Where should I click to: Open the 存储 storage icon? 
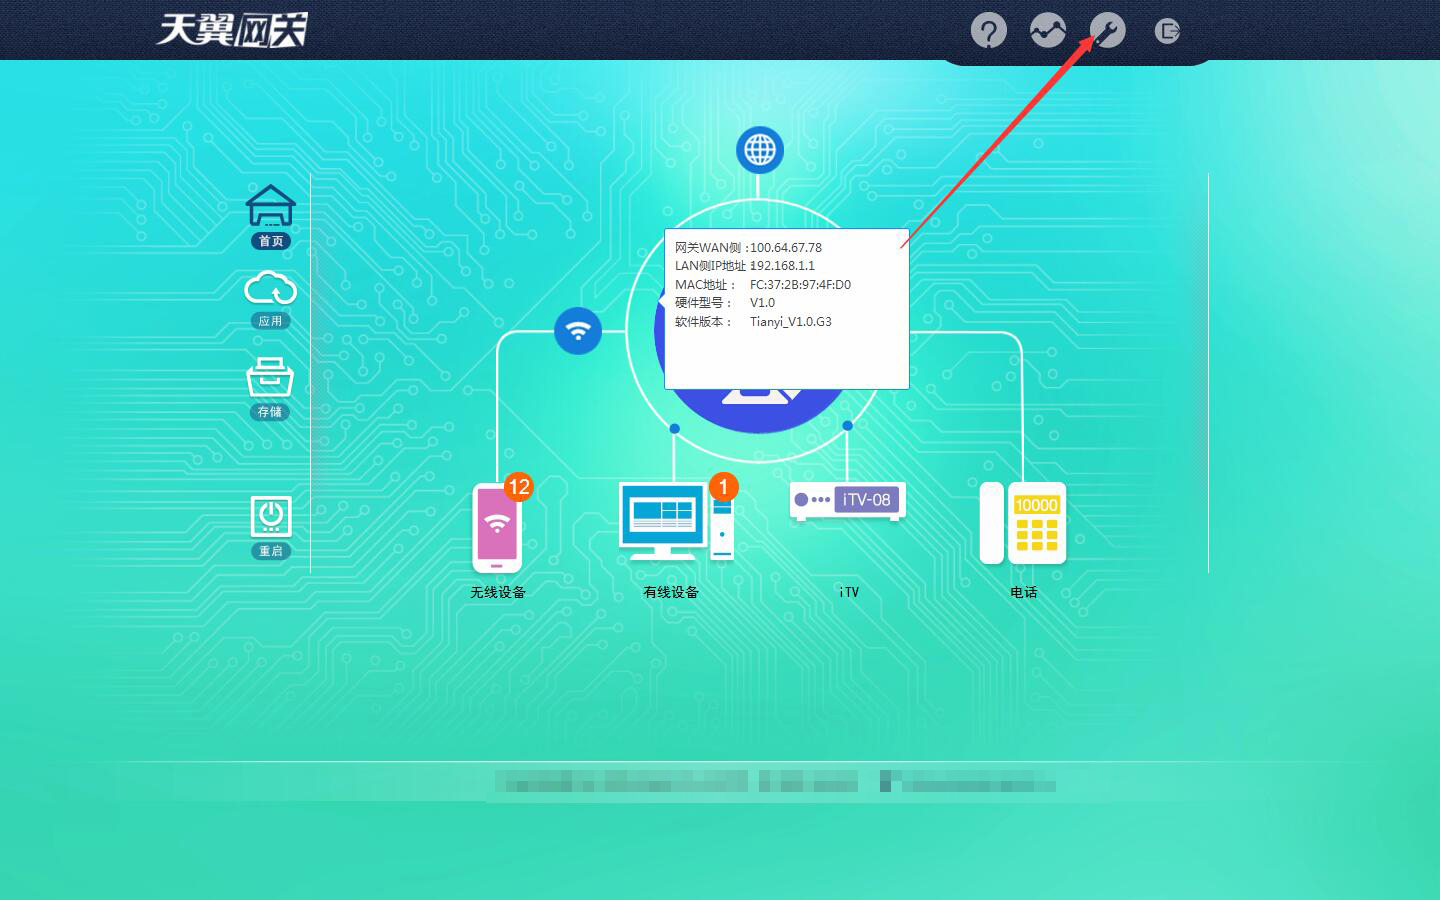point(270,377)
